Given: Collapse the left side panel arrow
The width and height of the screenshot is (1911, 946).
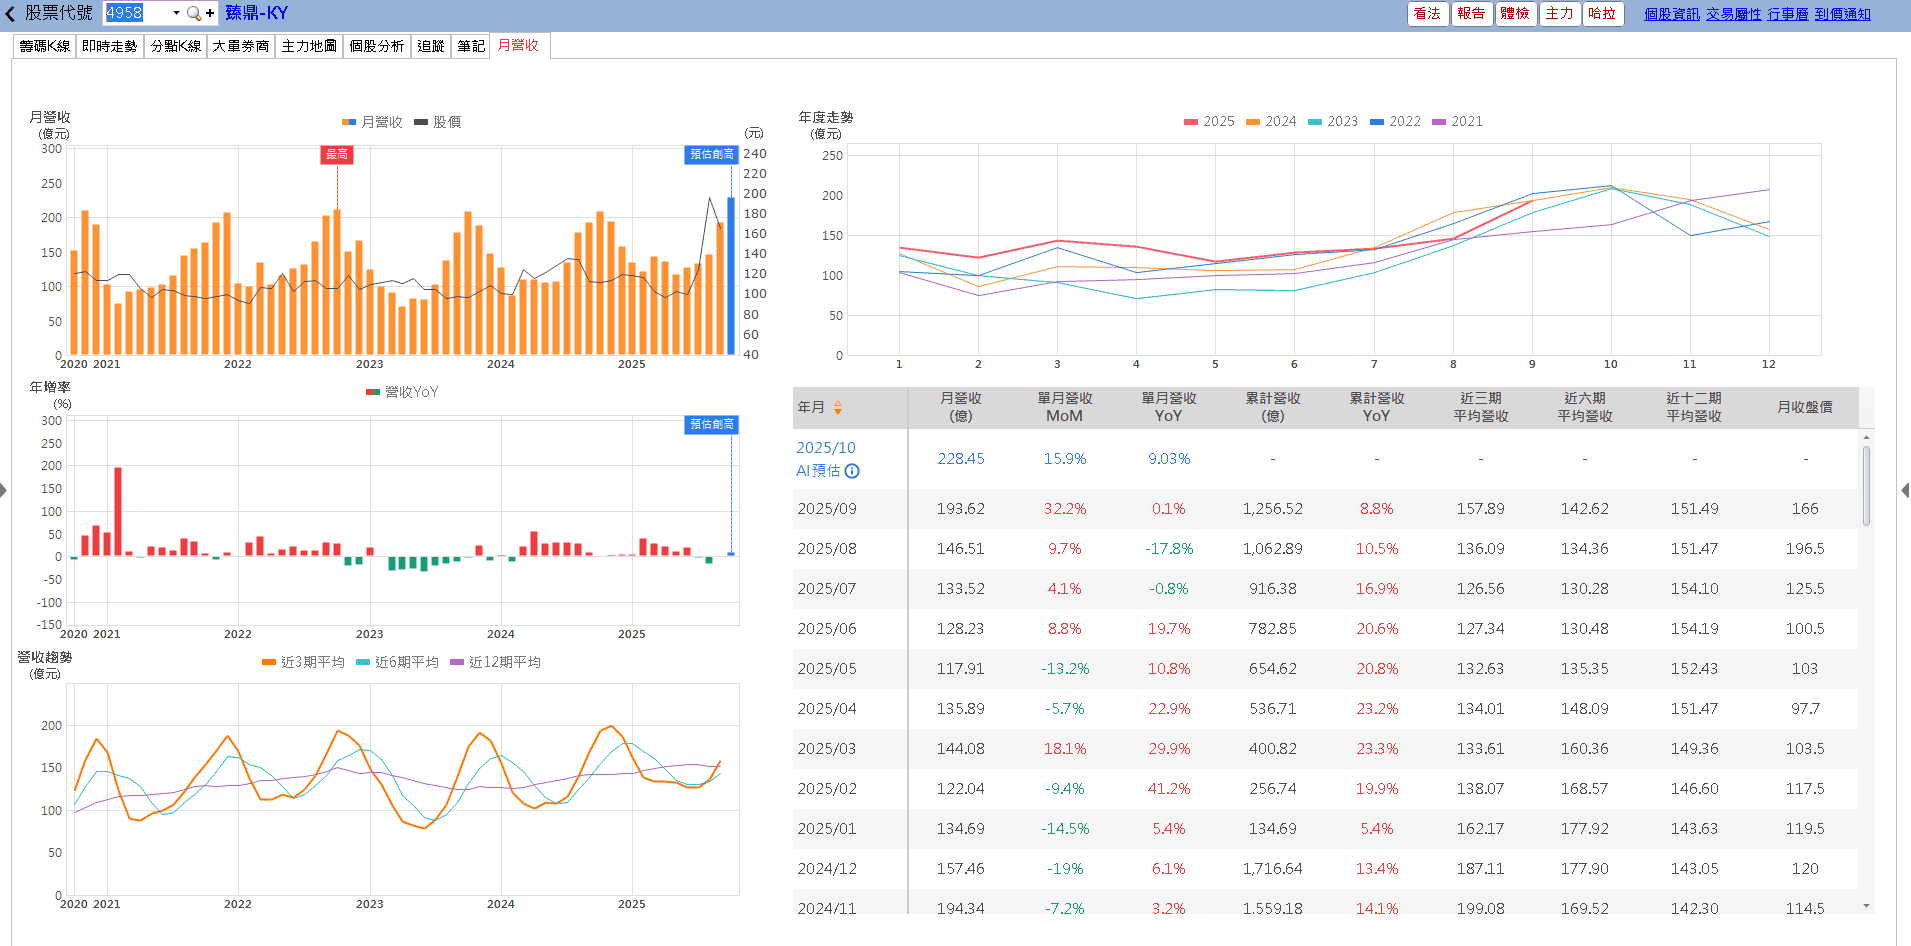Looking at the screenshot, I should pyautogui.click(x=4, y=490).
